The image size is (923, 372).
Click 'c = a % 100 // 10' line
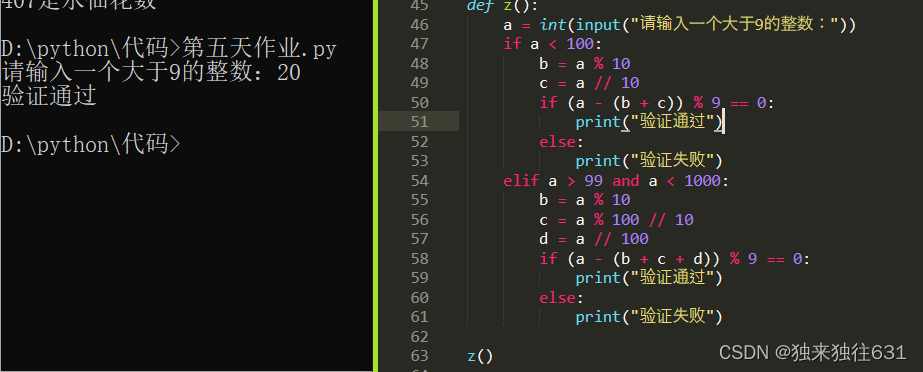click(616, 220)
